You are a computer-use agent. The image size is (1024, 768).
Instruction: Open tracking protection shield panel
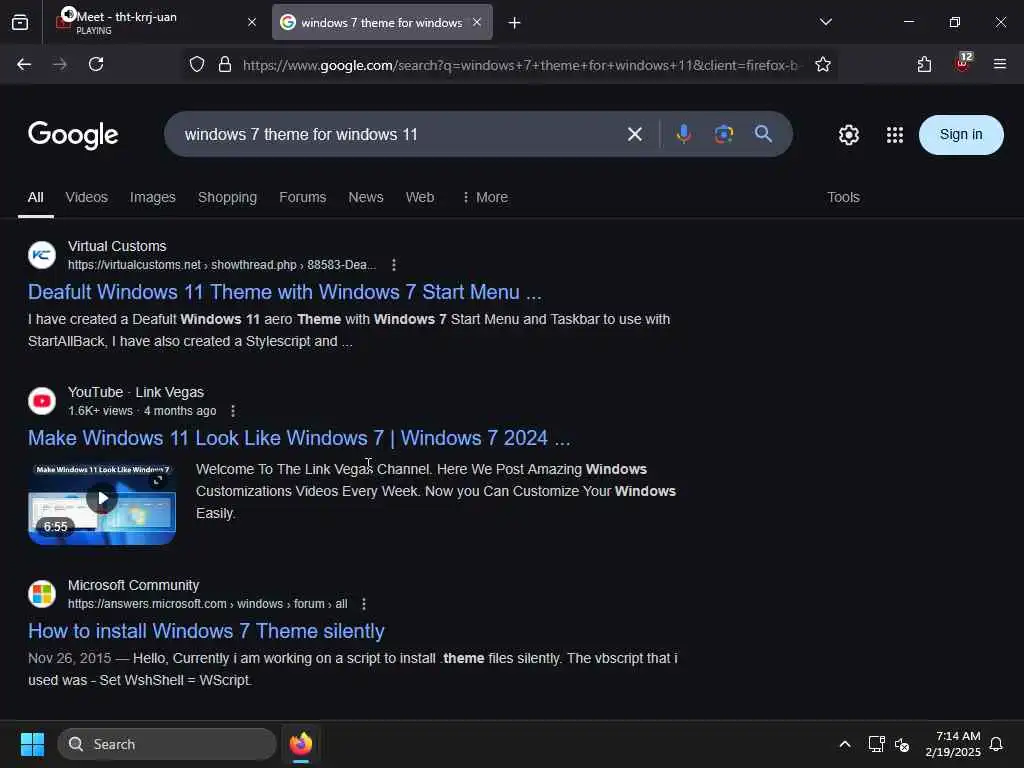point(197,65)
